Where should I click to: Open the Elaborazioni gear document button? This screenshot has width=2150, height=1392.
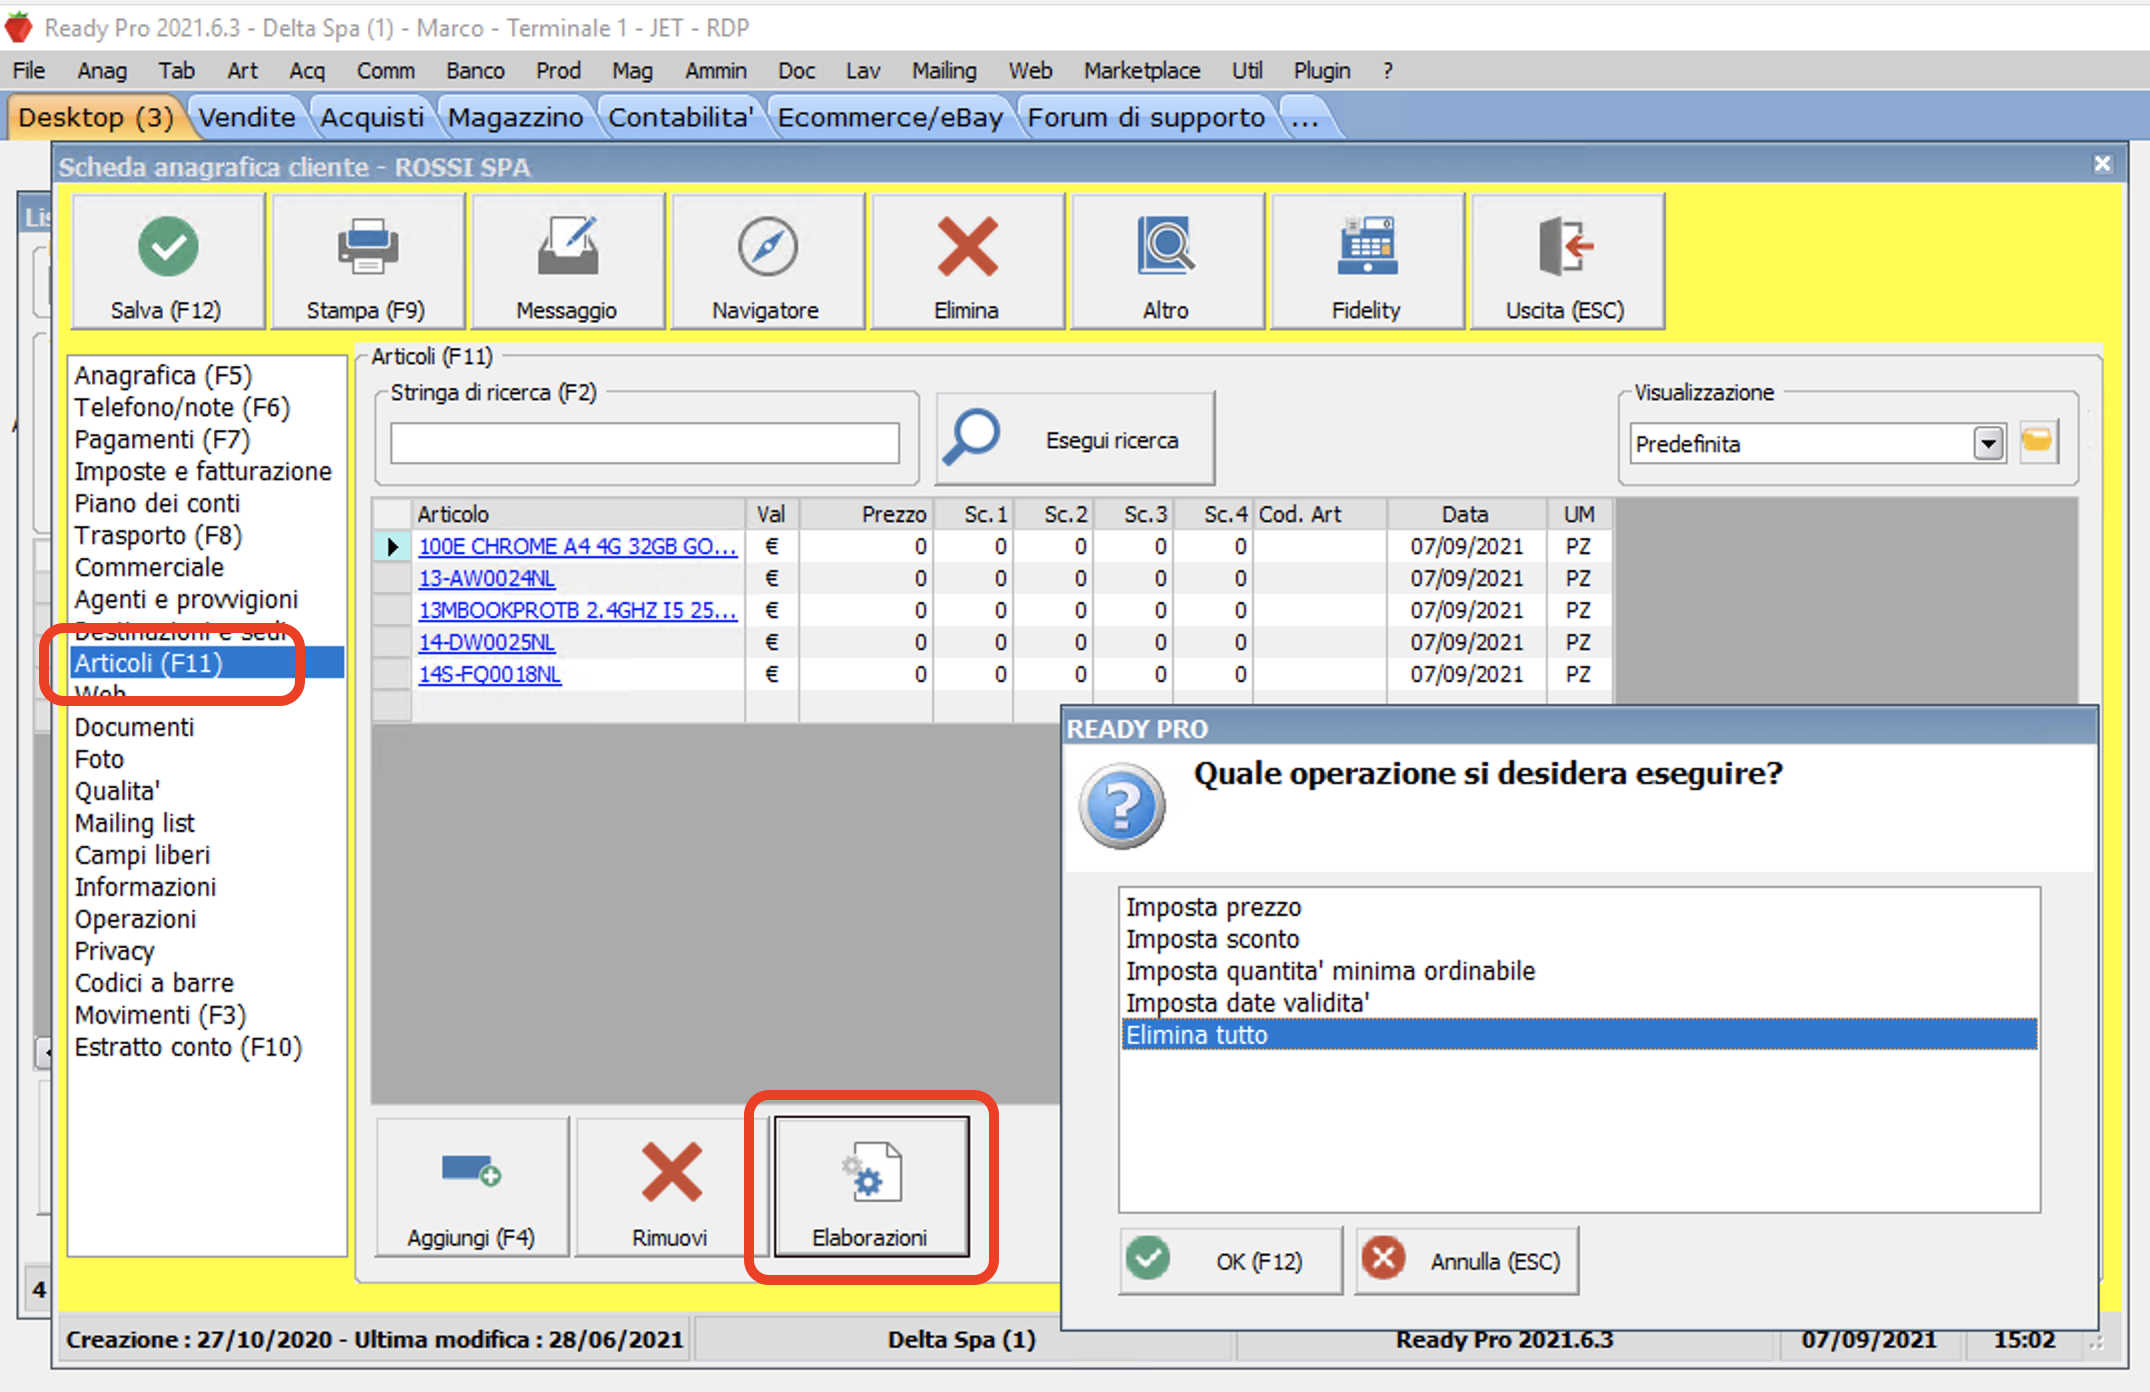click(x=871, y=1187)
